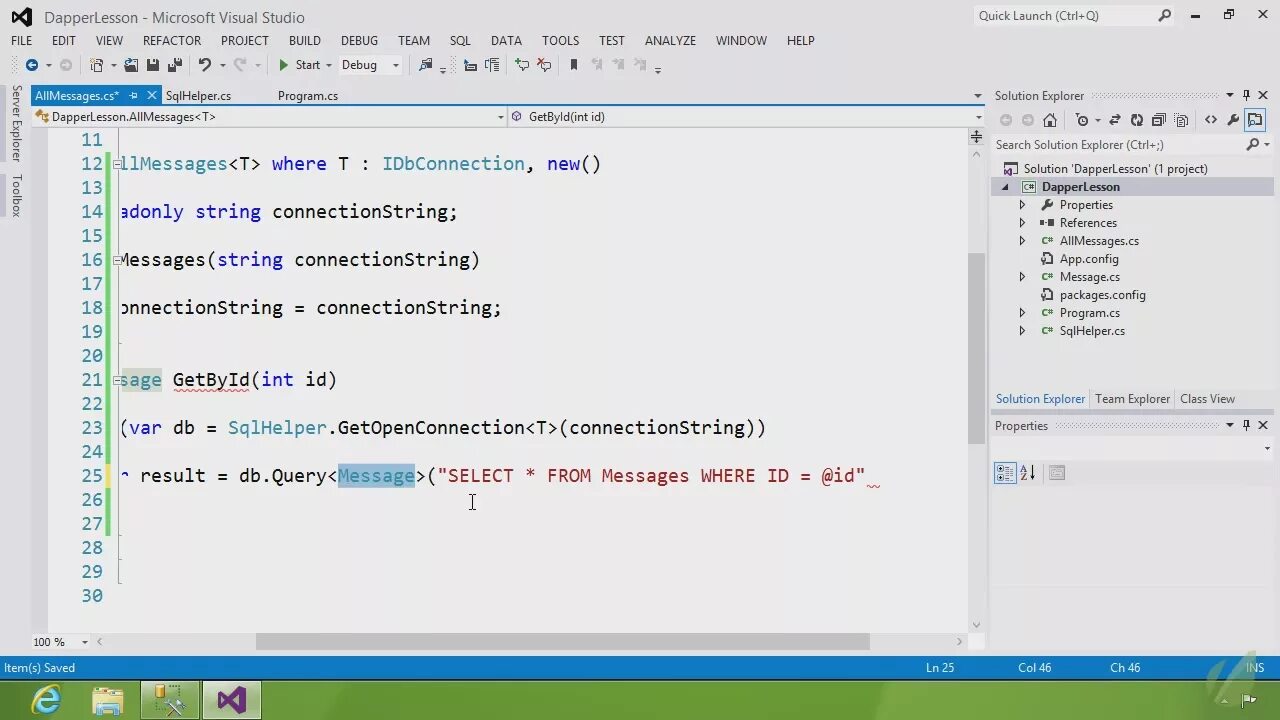Save the current file via toolbar

pos(153,65)
